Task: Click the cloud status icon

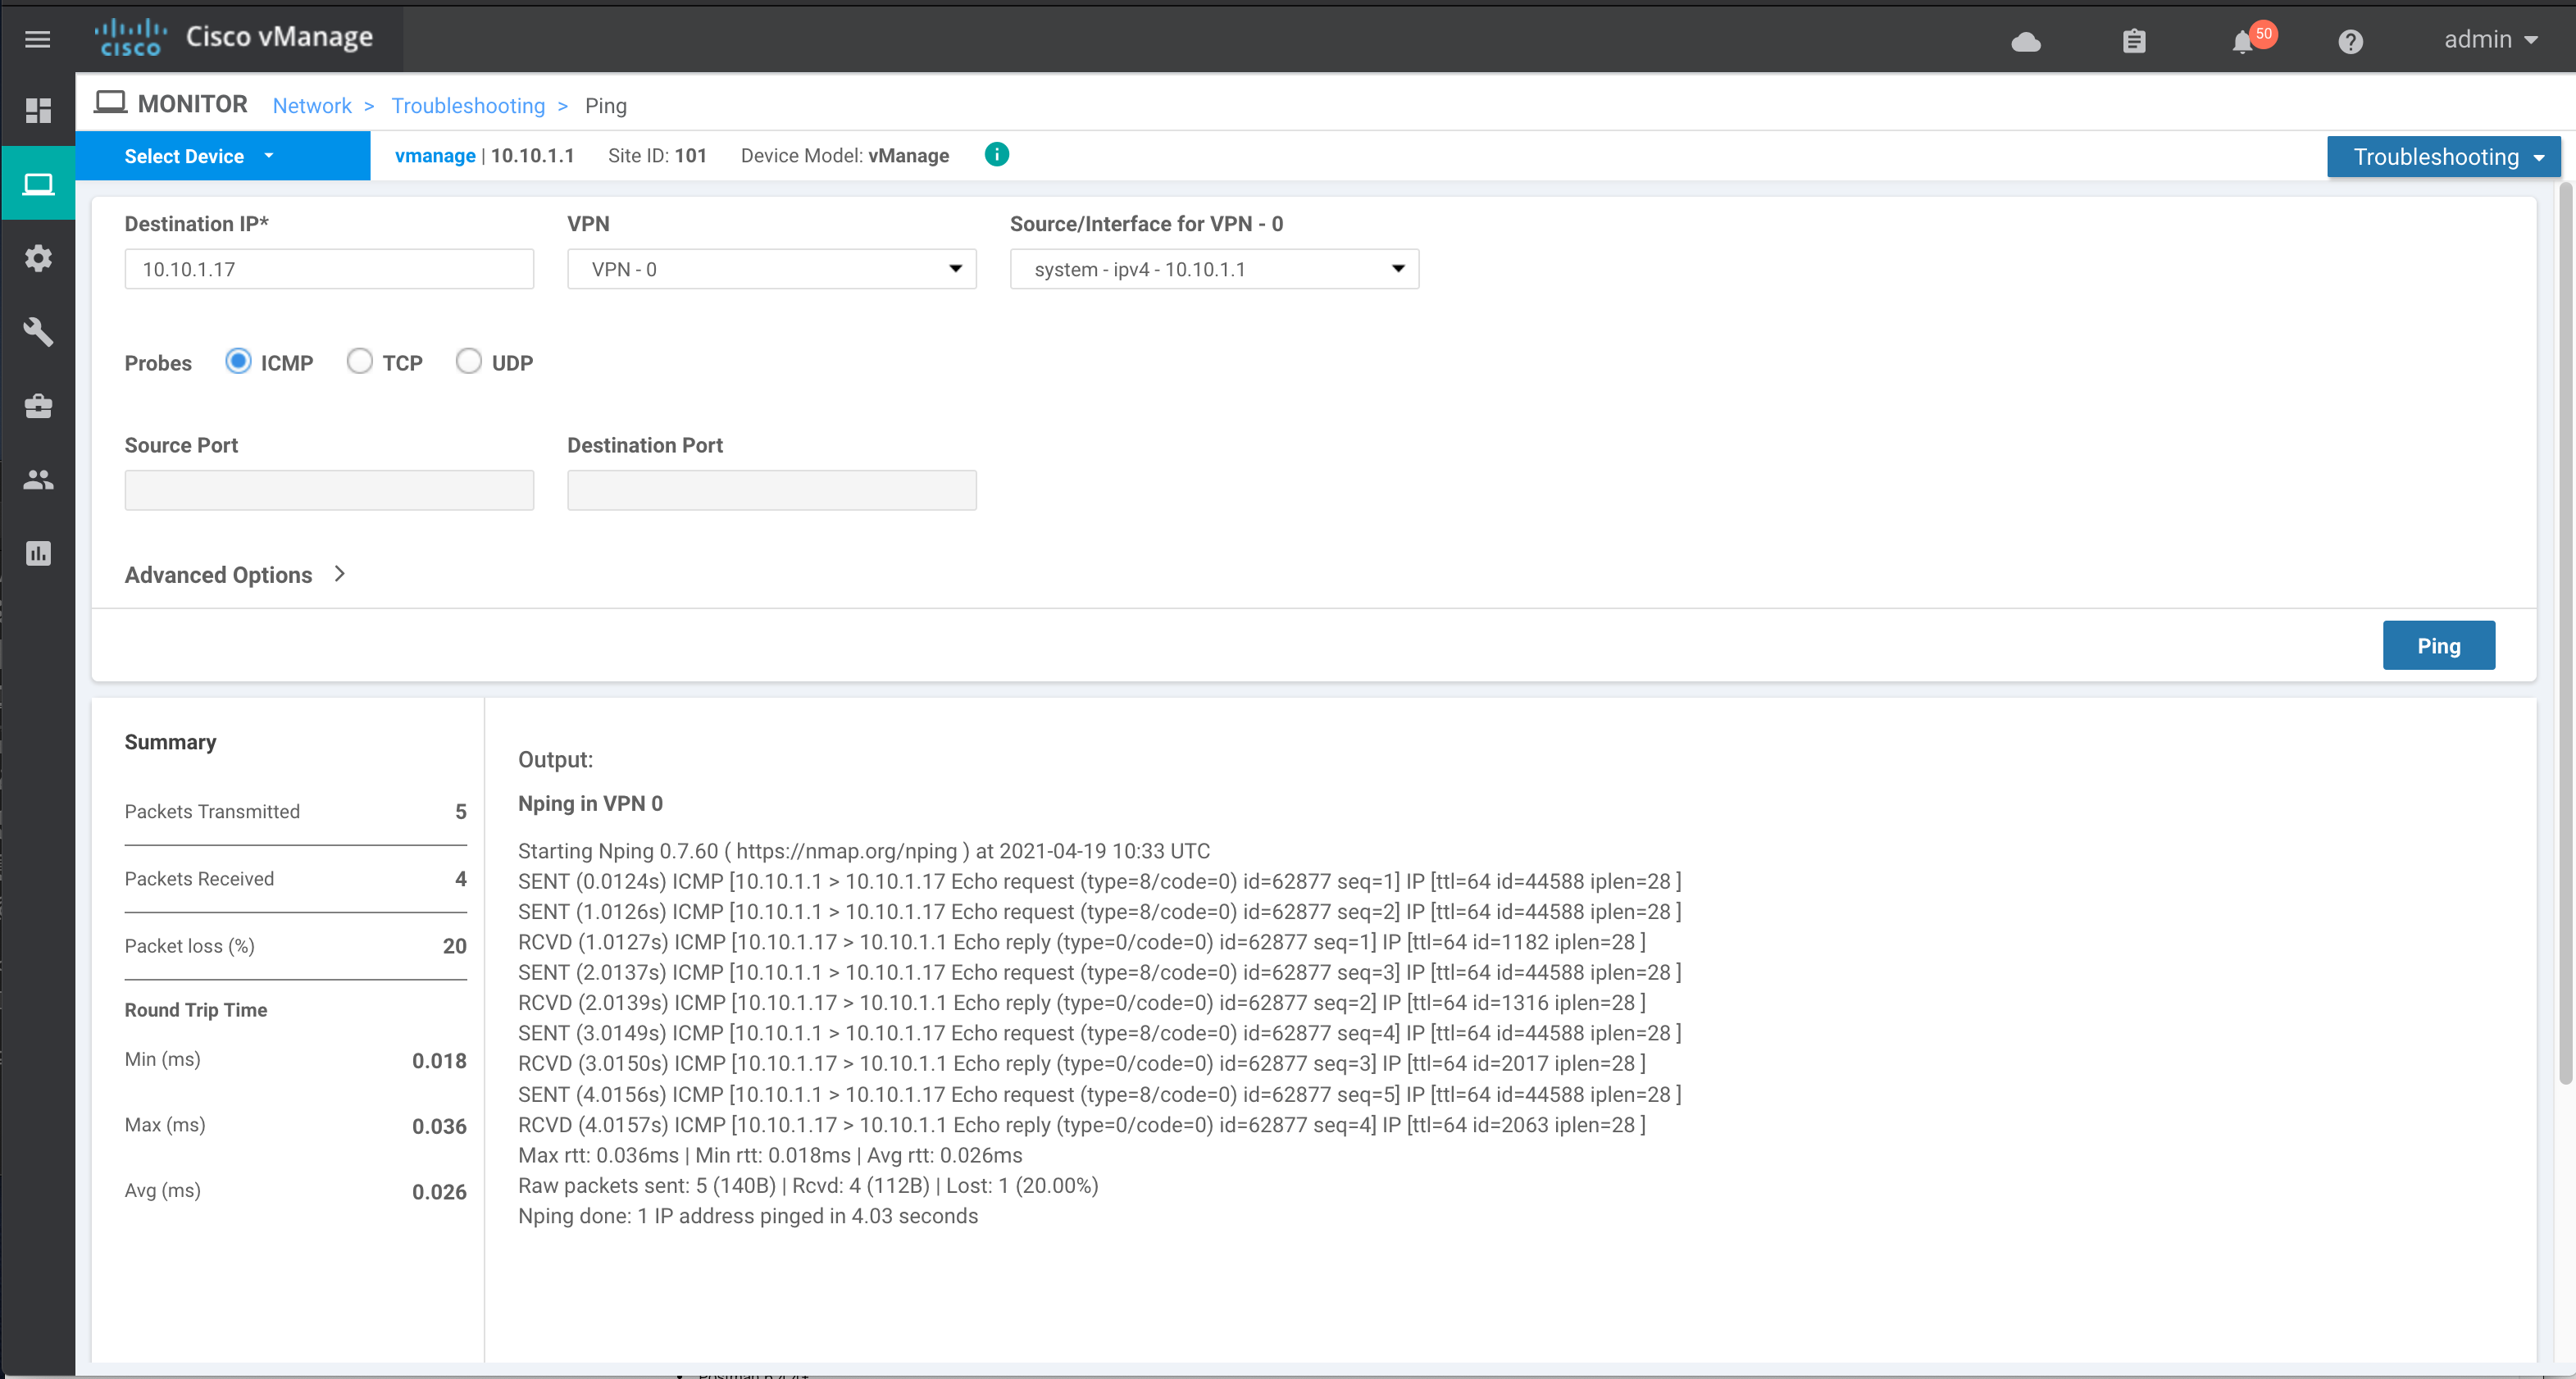Action: click(x=2025, y=41)
